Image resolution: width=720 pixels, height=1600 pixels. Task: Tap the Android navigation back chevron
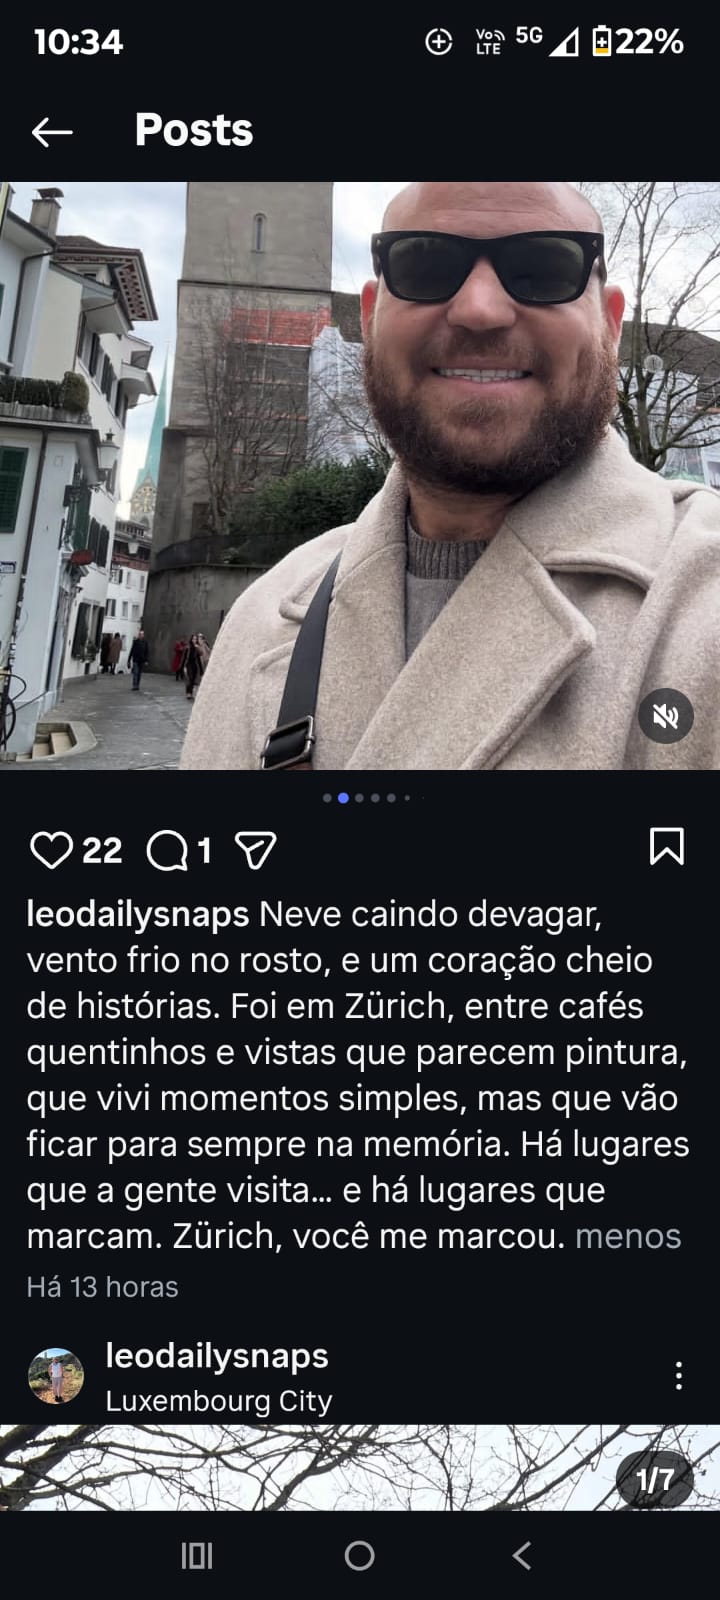[x=521, y=1556]
